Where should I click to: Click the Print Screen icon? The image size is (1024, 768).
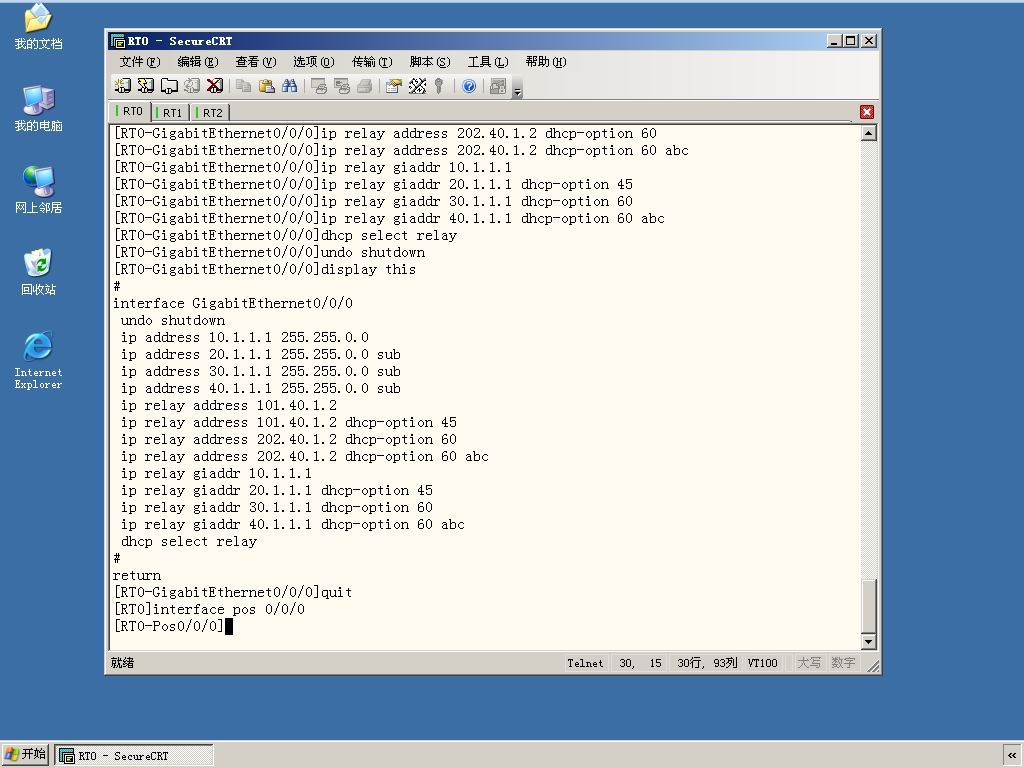(319, 86)
